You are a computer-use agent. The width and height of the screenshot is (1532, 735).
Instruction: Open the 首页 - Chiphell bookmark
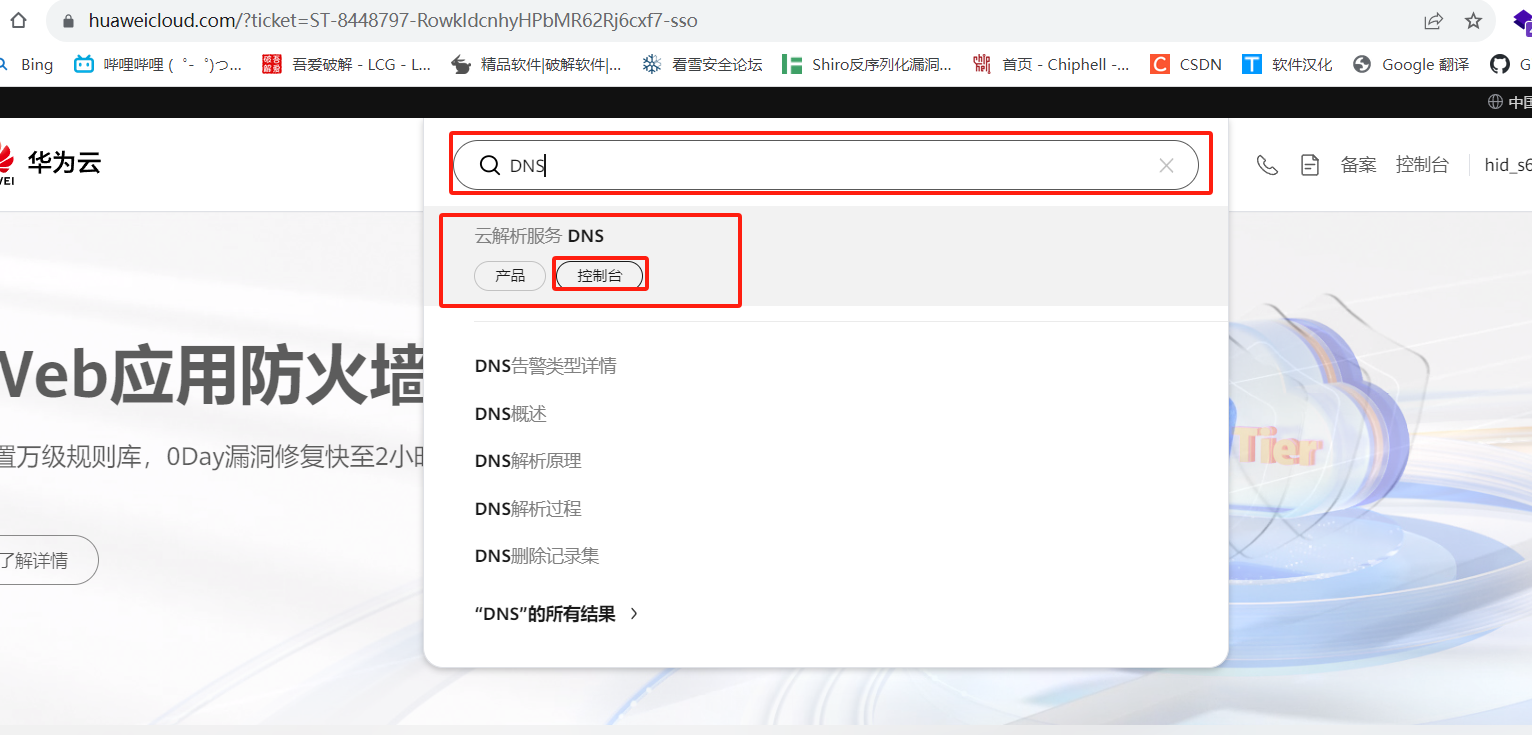(x=1051, y=64)
